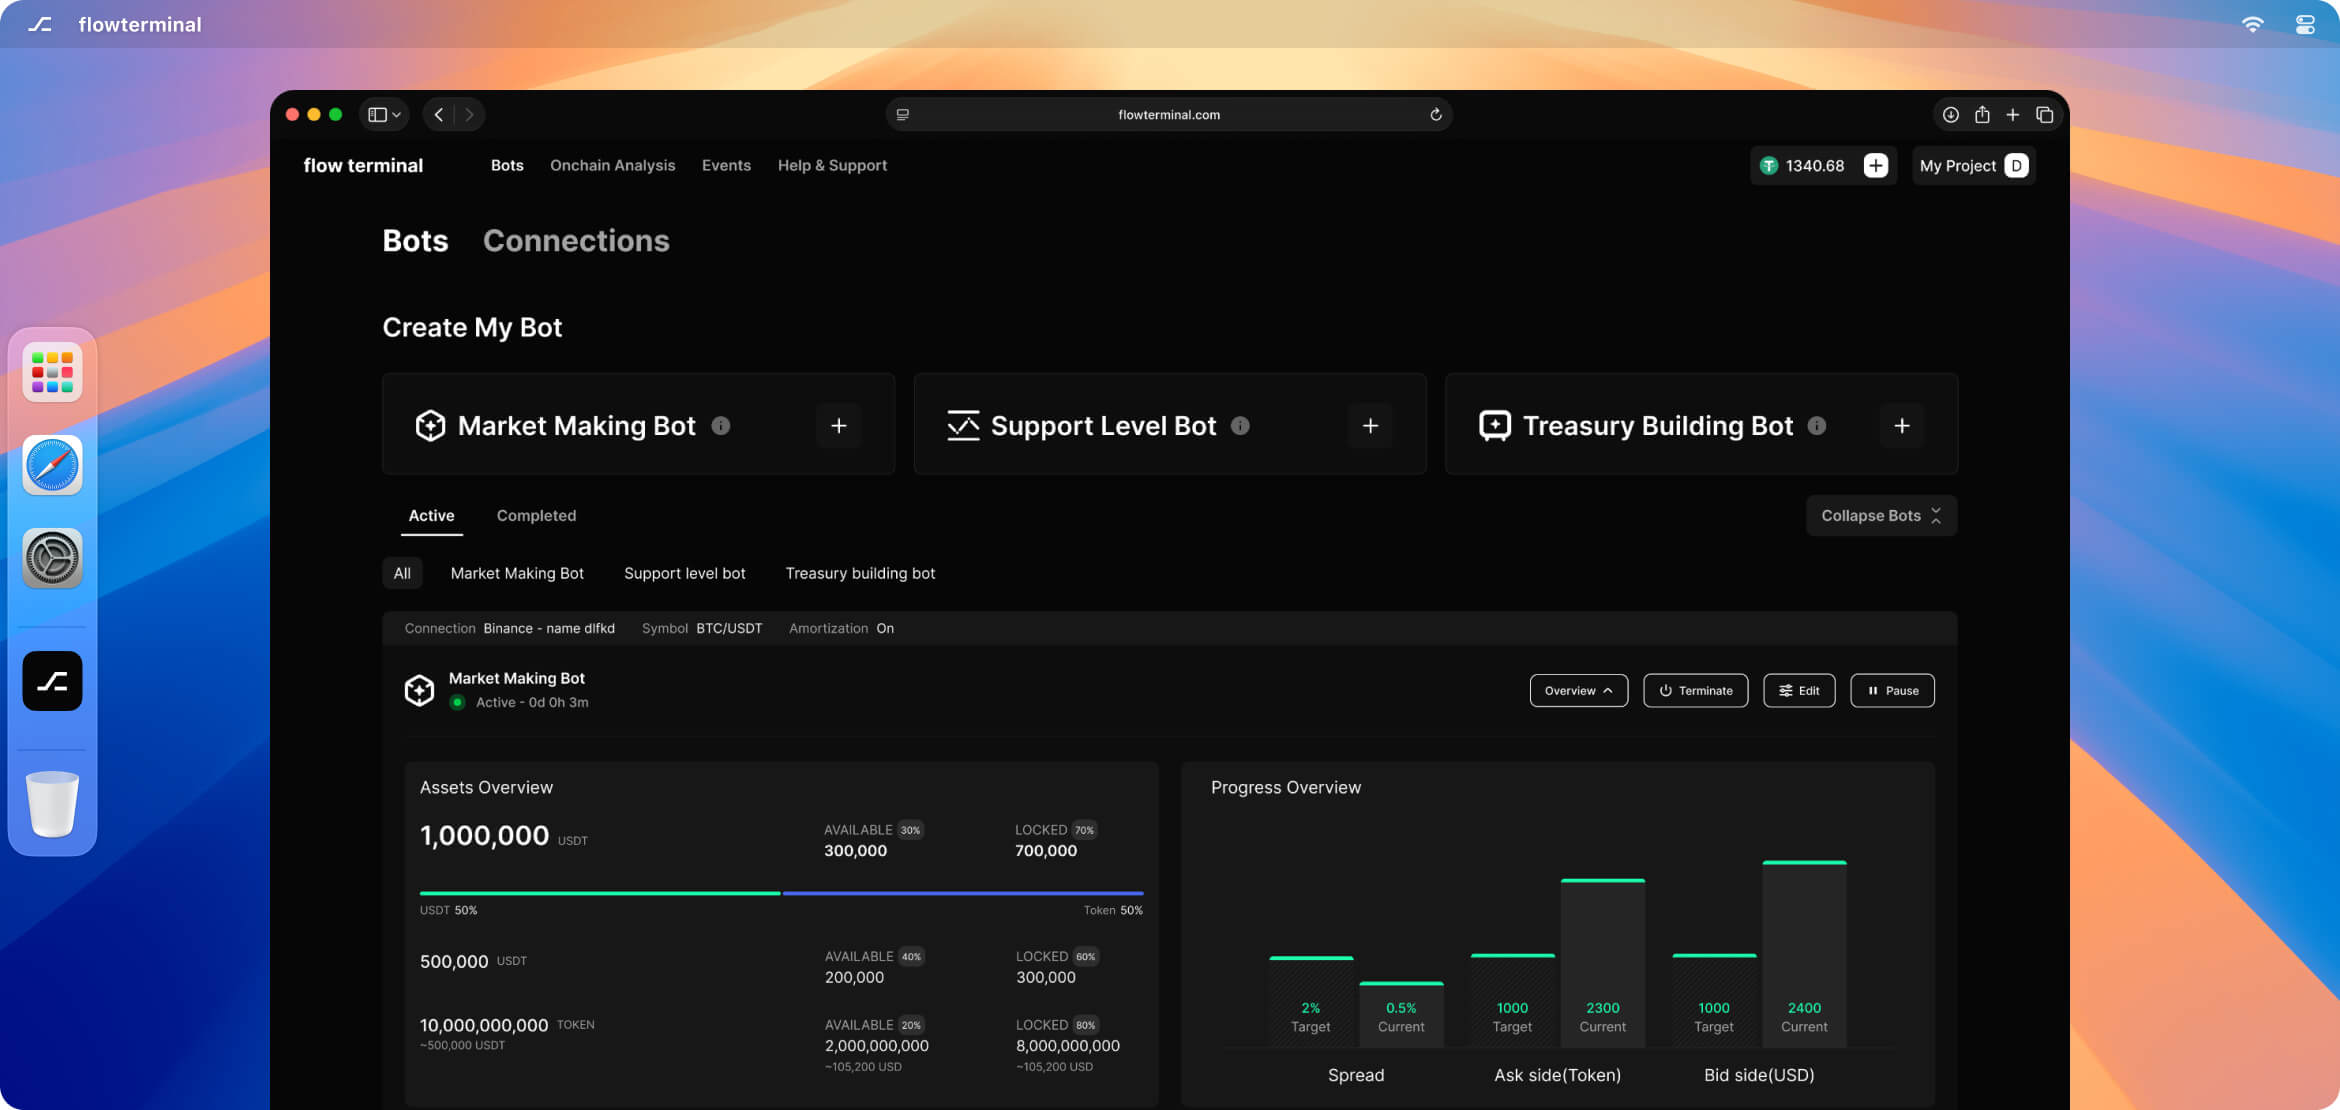This screenshot has height=1110, width=2340.
Task: Open the Connections tab
Action: pyautogui.click(x=576, y=241)
